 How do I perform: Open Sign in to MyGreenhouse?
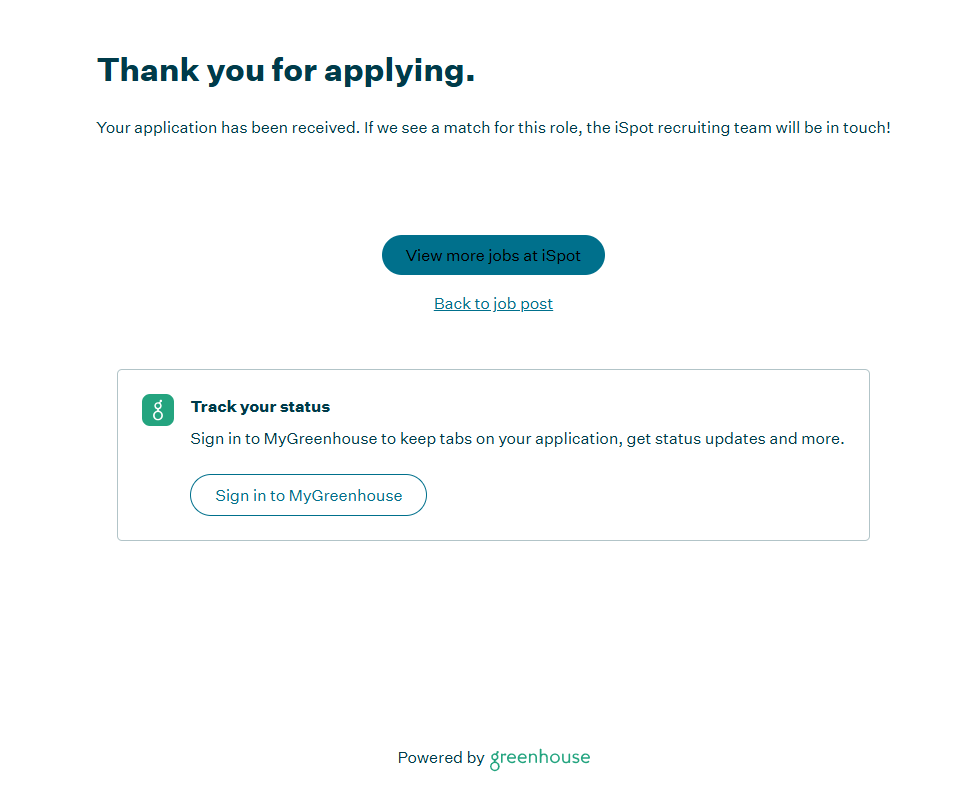click(x=308, y=496)
